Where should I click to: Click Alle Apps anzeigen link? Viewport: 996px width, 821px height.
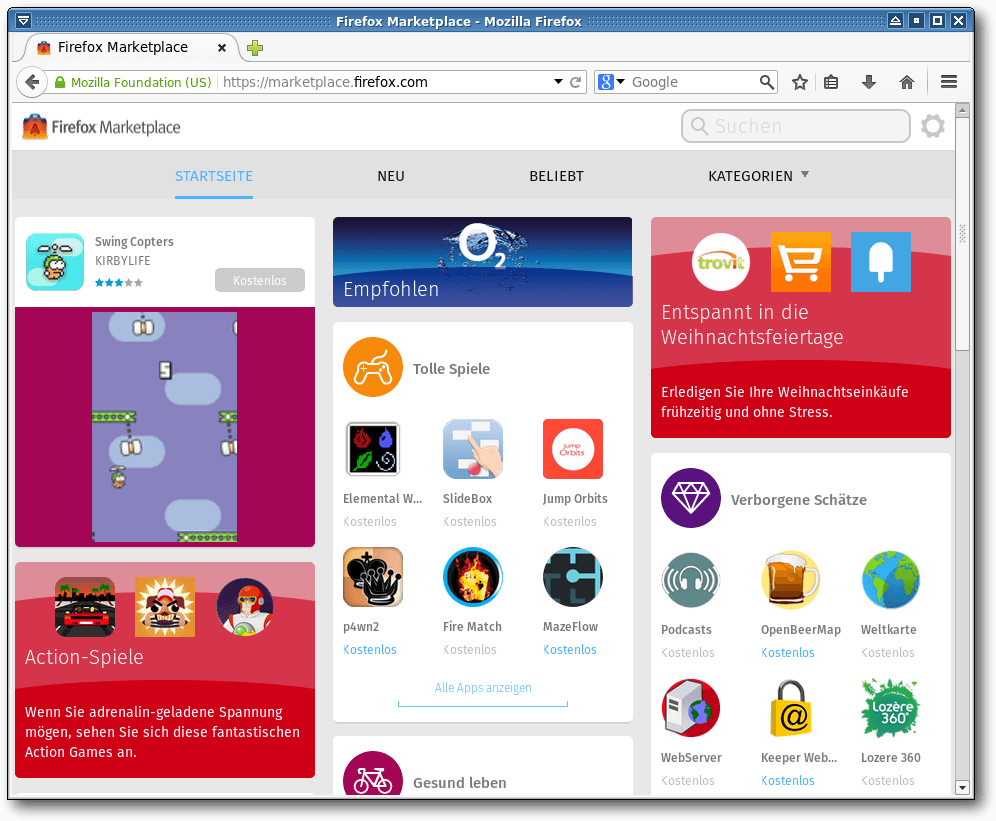483,688
